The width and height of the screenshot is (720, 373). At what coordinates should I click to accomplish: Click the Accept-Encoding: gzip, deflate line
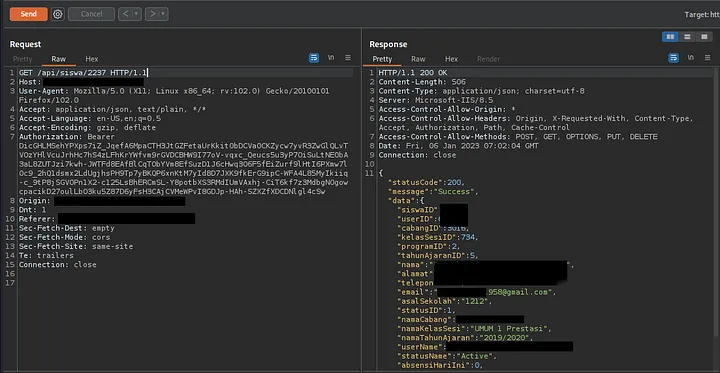(87, 128)
